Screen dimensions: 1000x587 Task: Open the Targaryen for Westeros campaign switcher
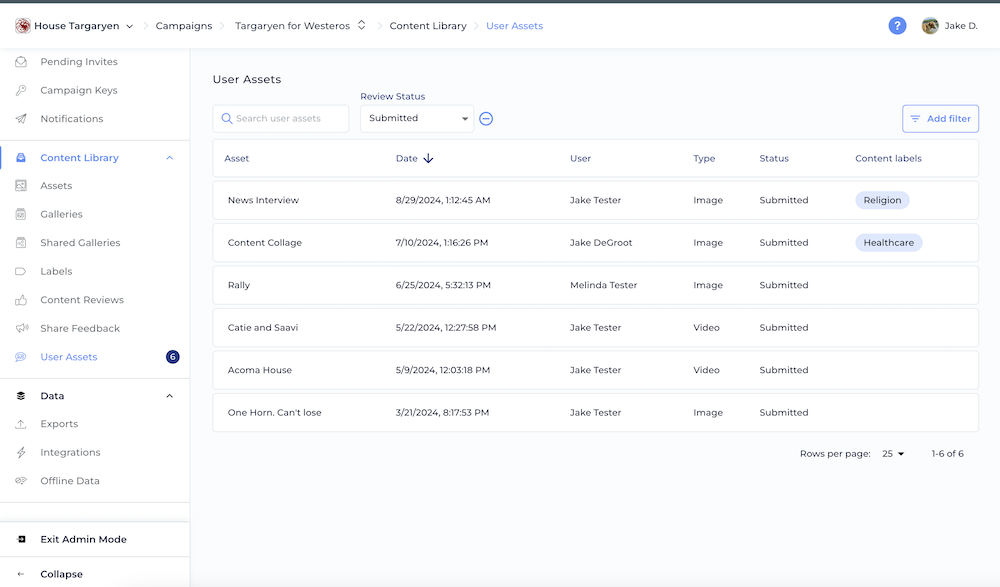point(362,25)
